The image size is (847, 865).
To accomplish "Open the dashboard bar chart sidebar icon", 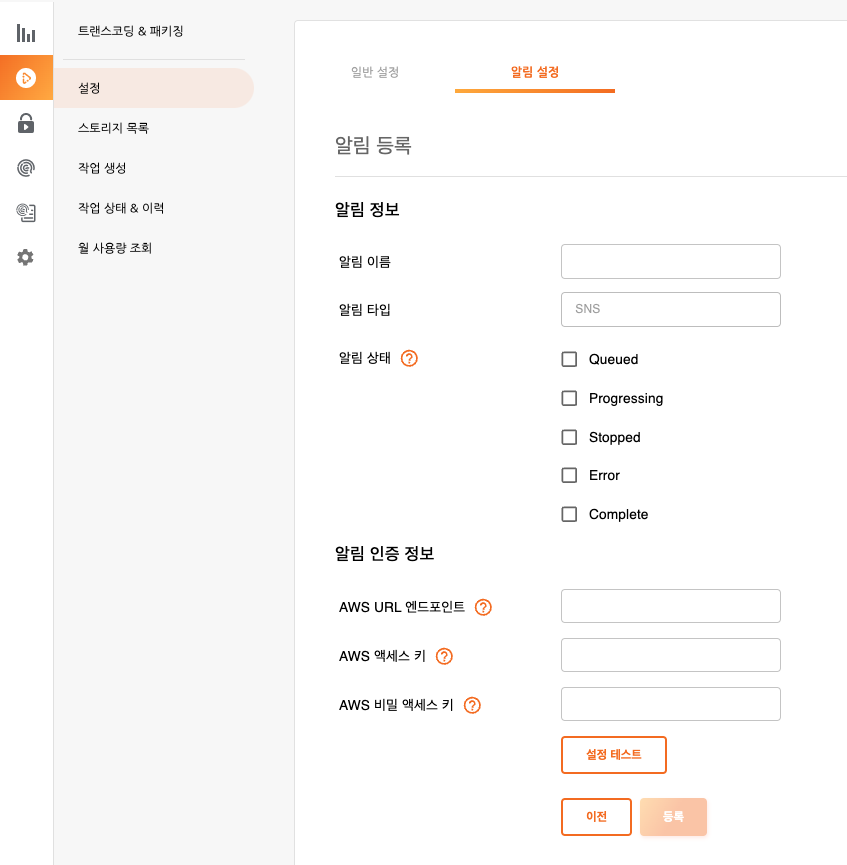I will click(26, 33).
